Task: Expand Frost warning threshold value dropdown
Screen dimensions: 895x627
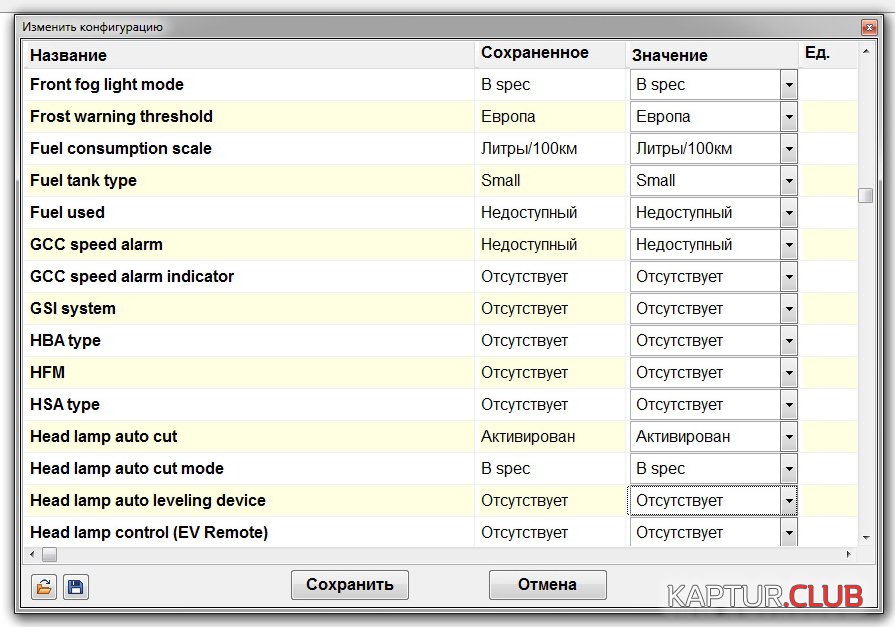Action: tap(788, 117)
